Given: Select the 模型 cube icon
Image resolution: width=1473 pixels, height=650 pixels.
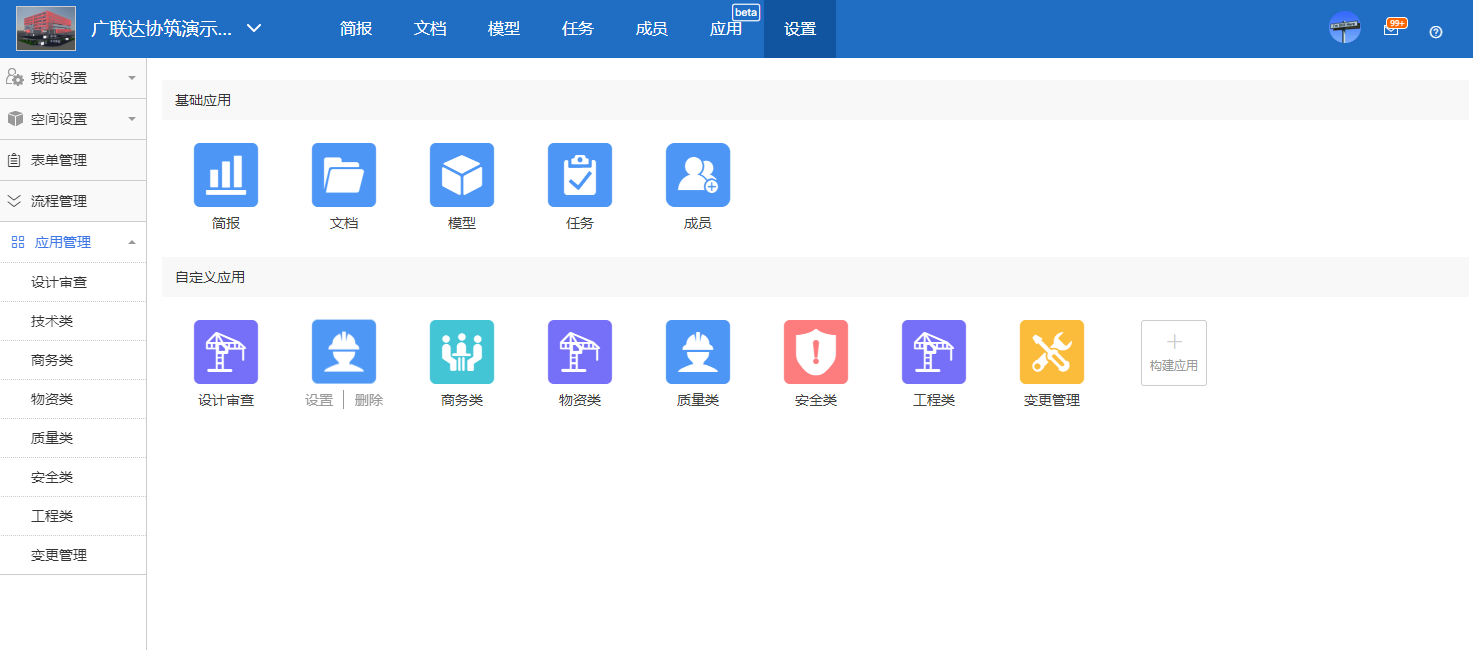Looking at the screenshot, I should point(461,174).
